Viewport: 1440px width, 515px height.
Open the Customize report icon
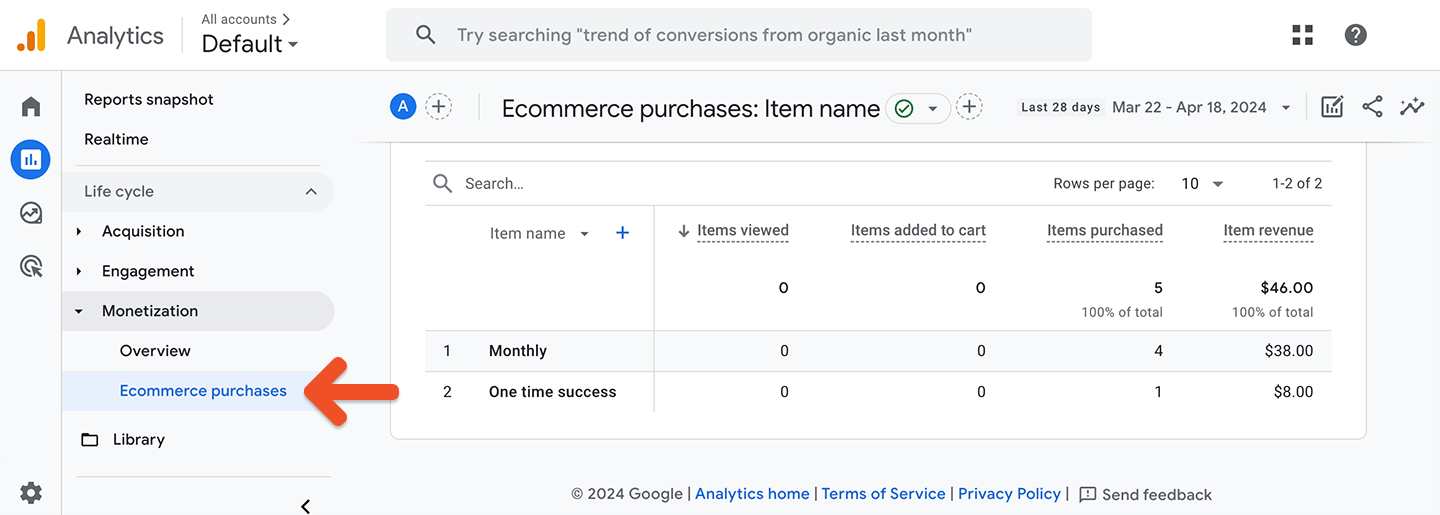(x=1332, y=107)
